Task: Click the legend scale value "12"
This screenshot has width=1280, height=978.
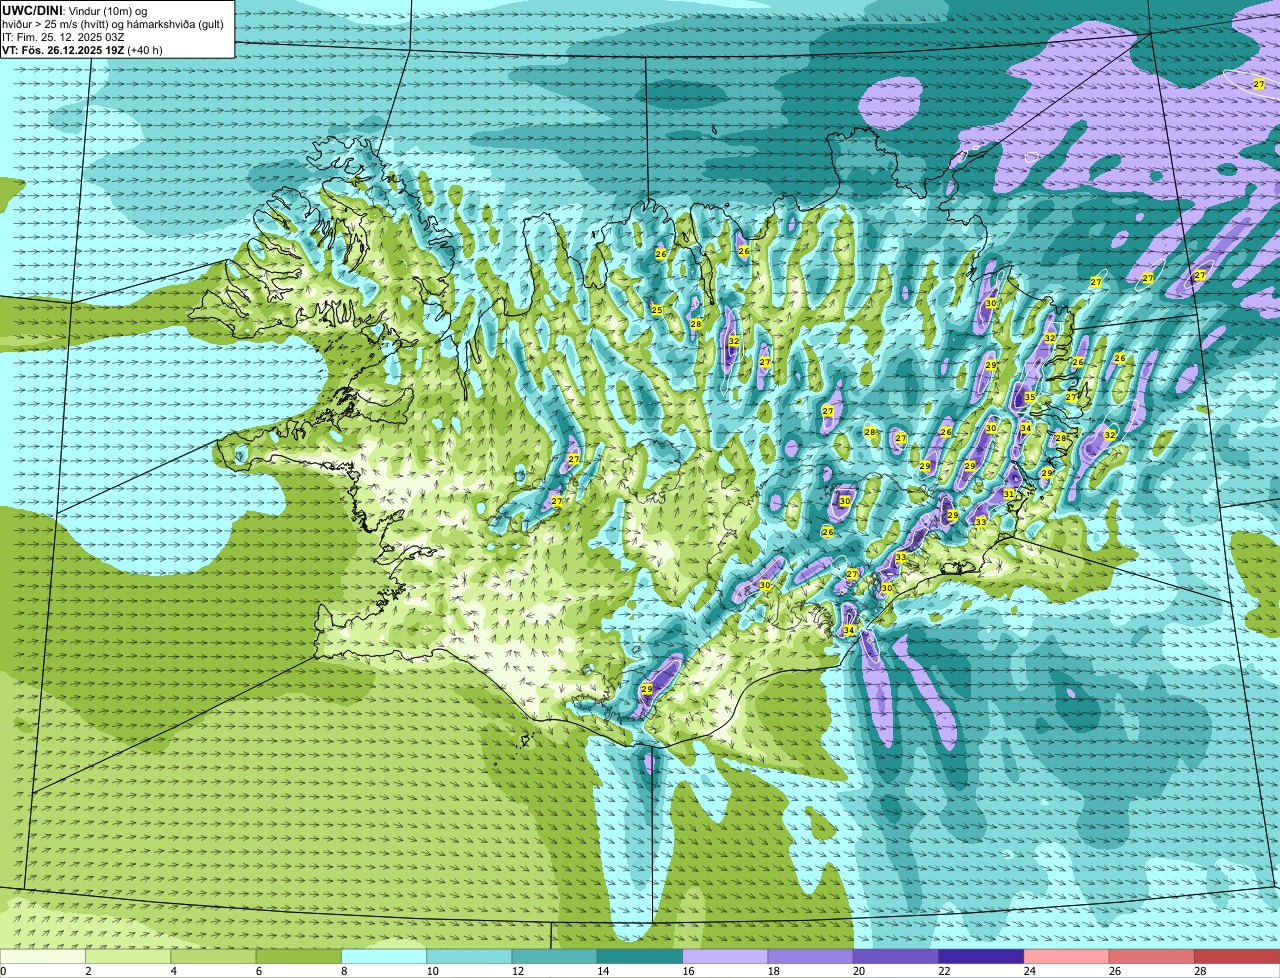Action: [x=517, y=971]
